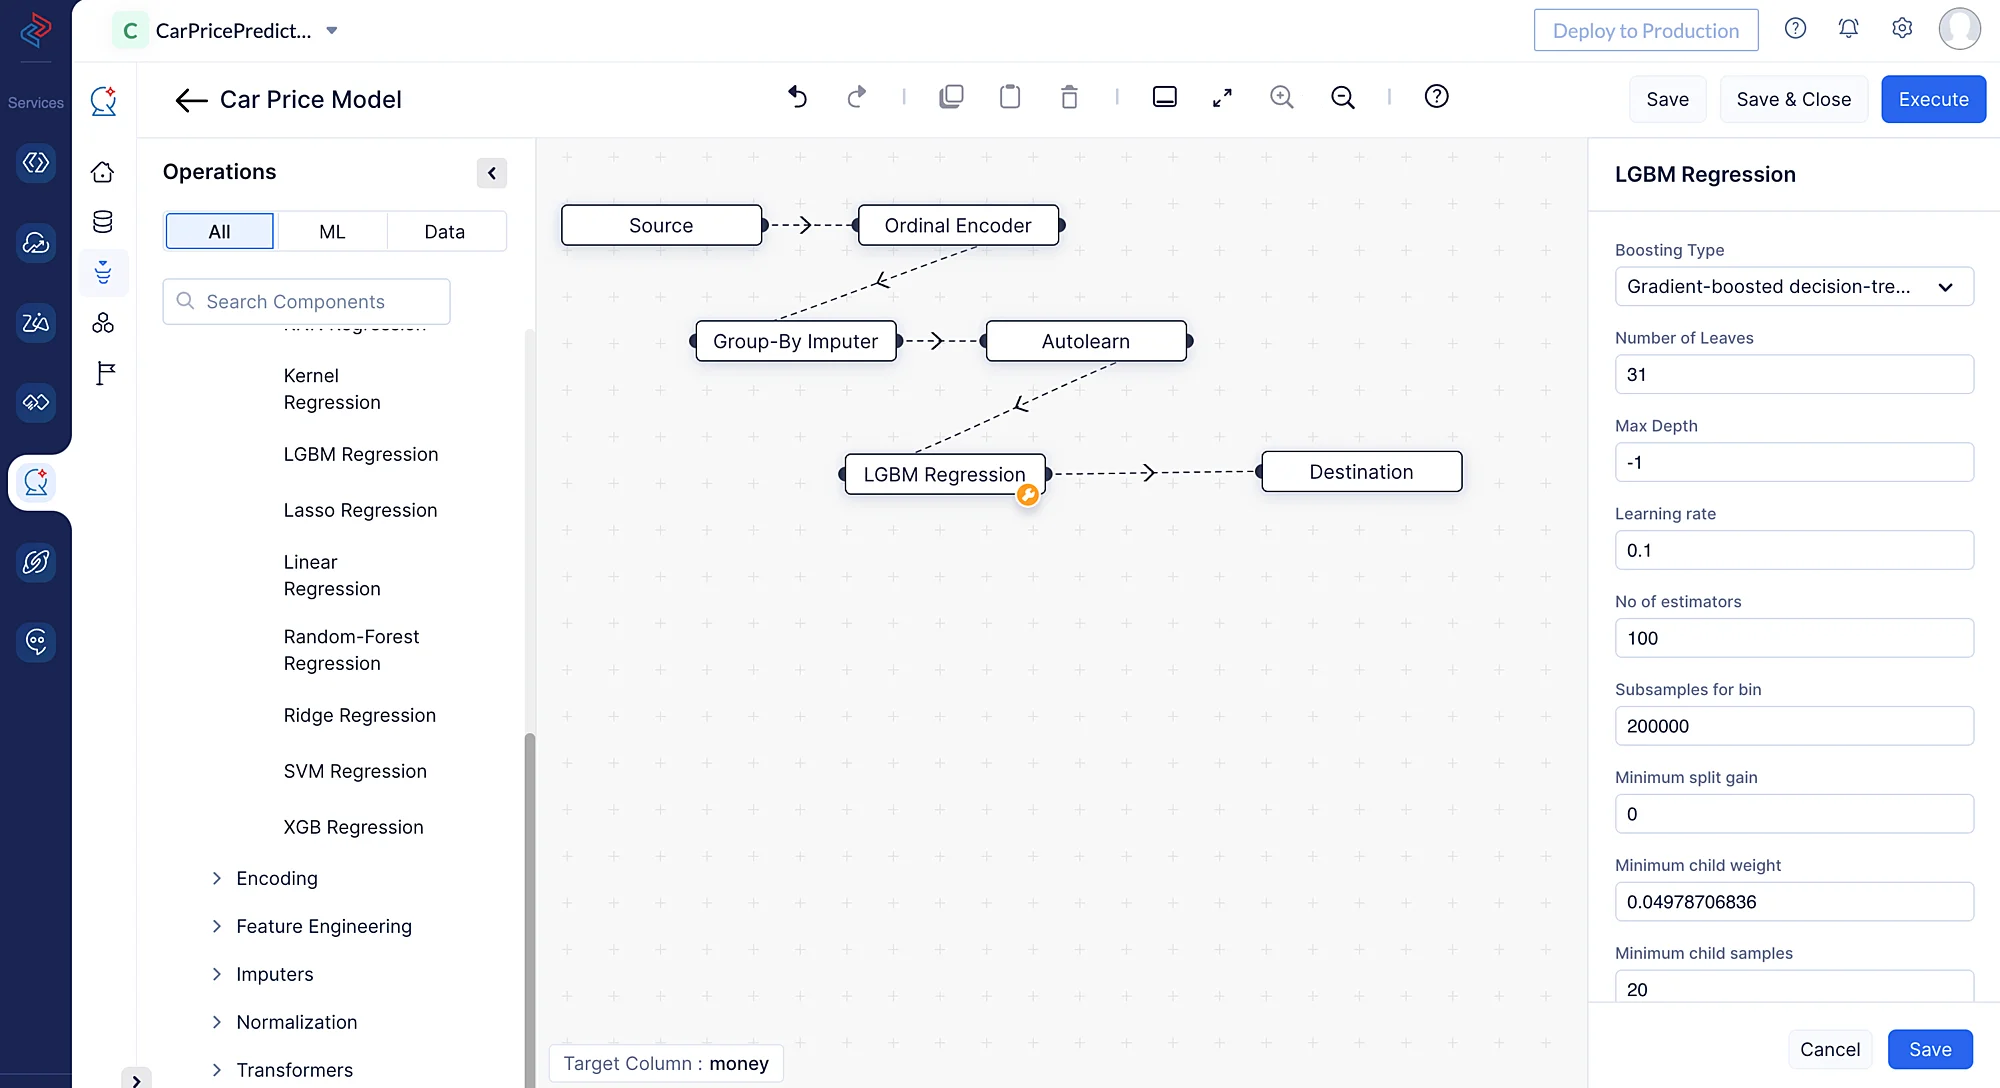The image size is (2000, 1088).
Task: Collapse the Operations panel
Action: (x=492, y=173)
